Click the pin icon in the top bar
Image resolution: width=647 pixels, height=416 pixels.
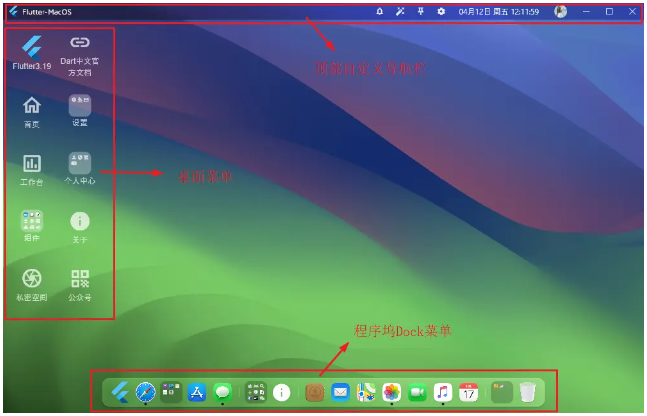pyautogui.click(x=420, y=12)
